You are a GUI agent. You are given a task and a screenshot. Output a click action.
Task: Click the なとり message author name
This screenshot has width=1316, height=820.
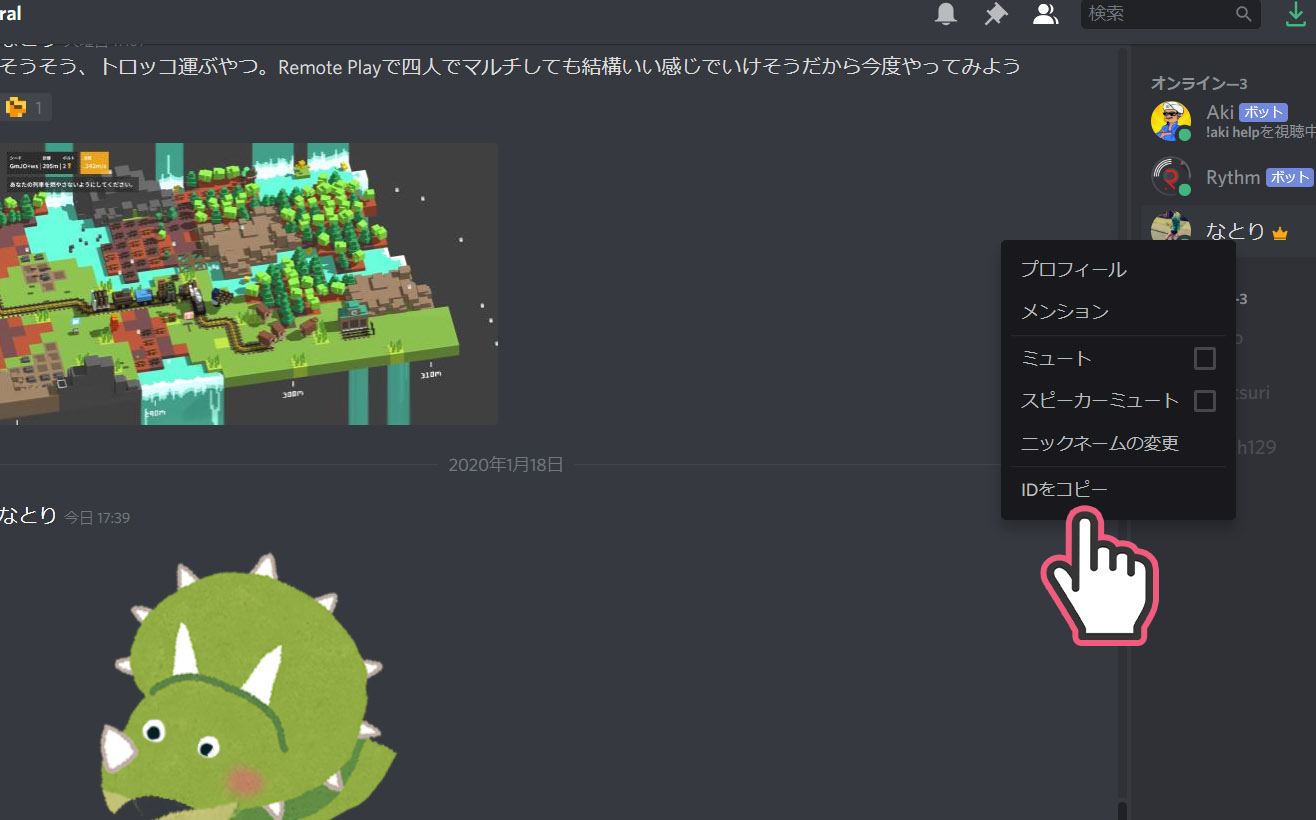[28, 516]
